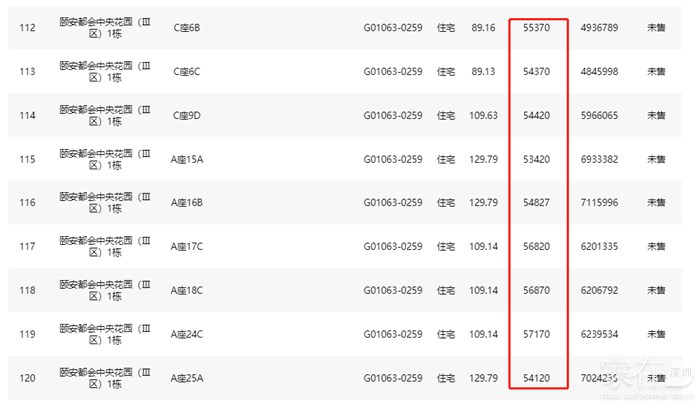
Task: Select the unit cell labeled C座6B
Action: tap(187, 28)
